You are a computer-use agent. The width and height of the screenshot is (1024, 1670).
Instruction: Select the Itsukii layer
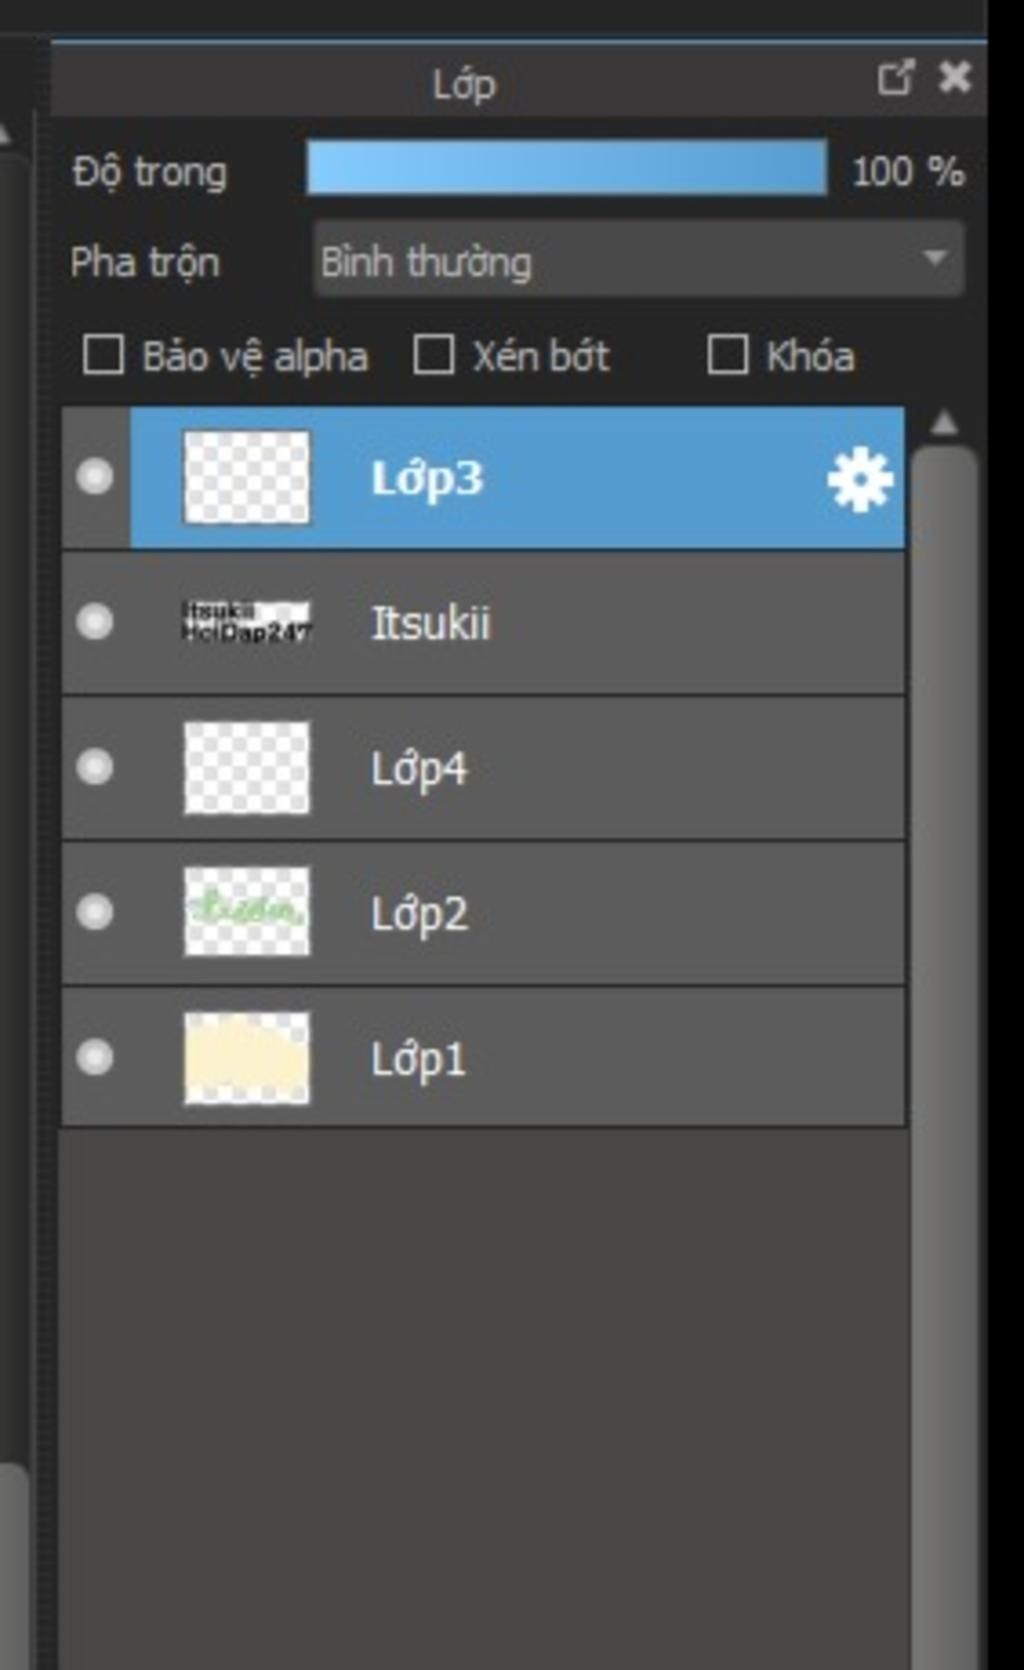tap(484, 622)
